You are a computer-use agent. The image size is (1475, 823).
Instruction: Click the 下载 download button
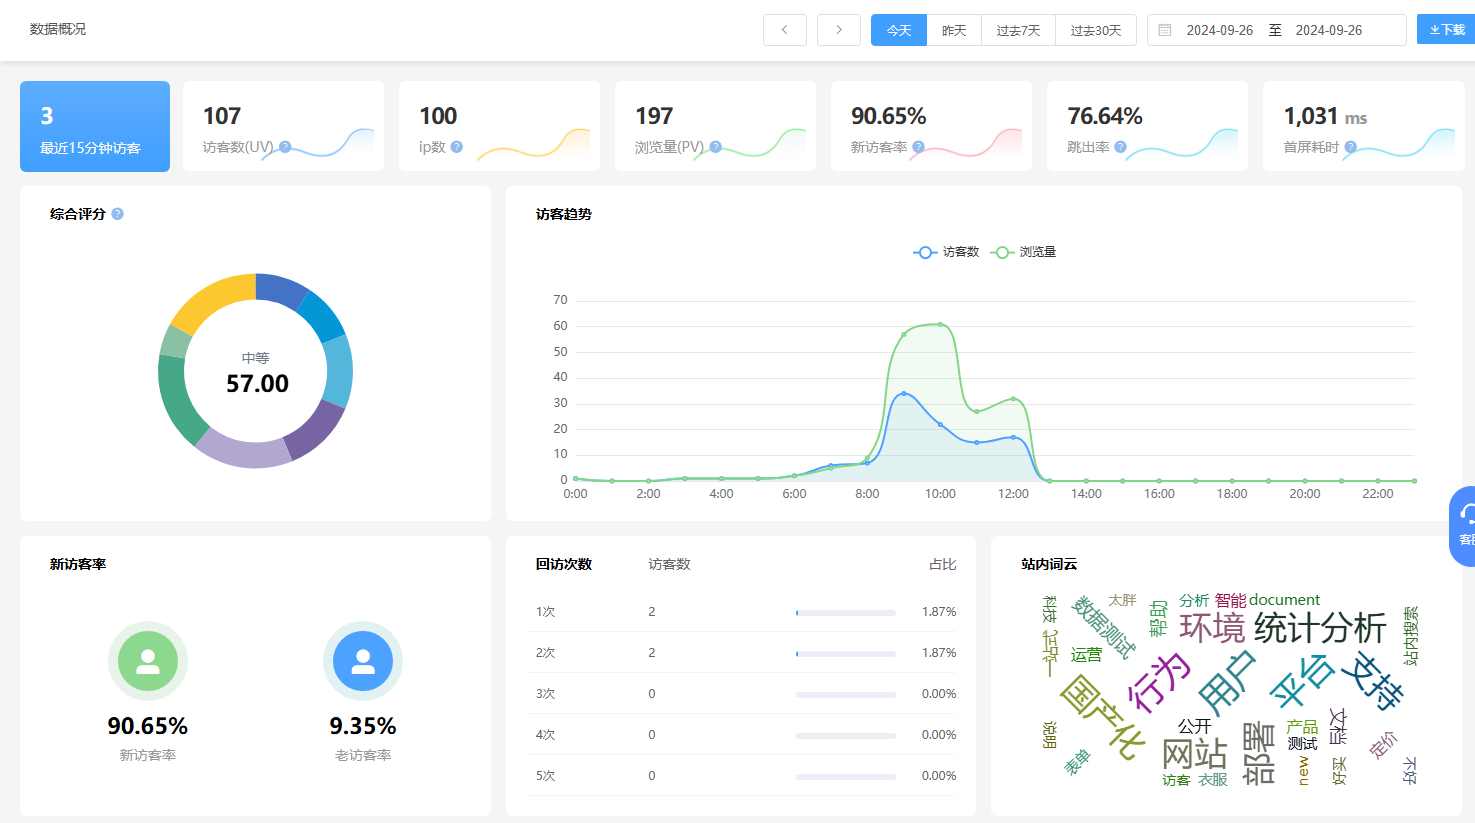pos(1447,30)
